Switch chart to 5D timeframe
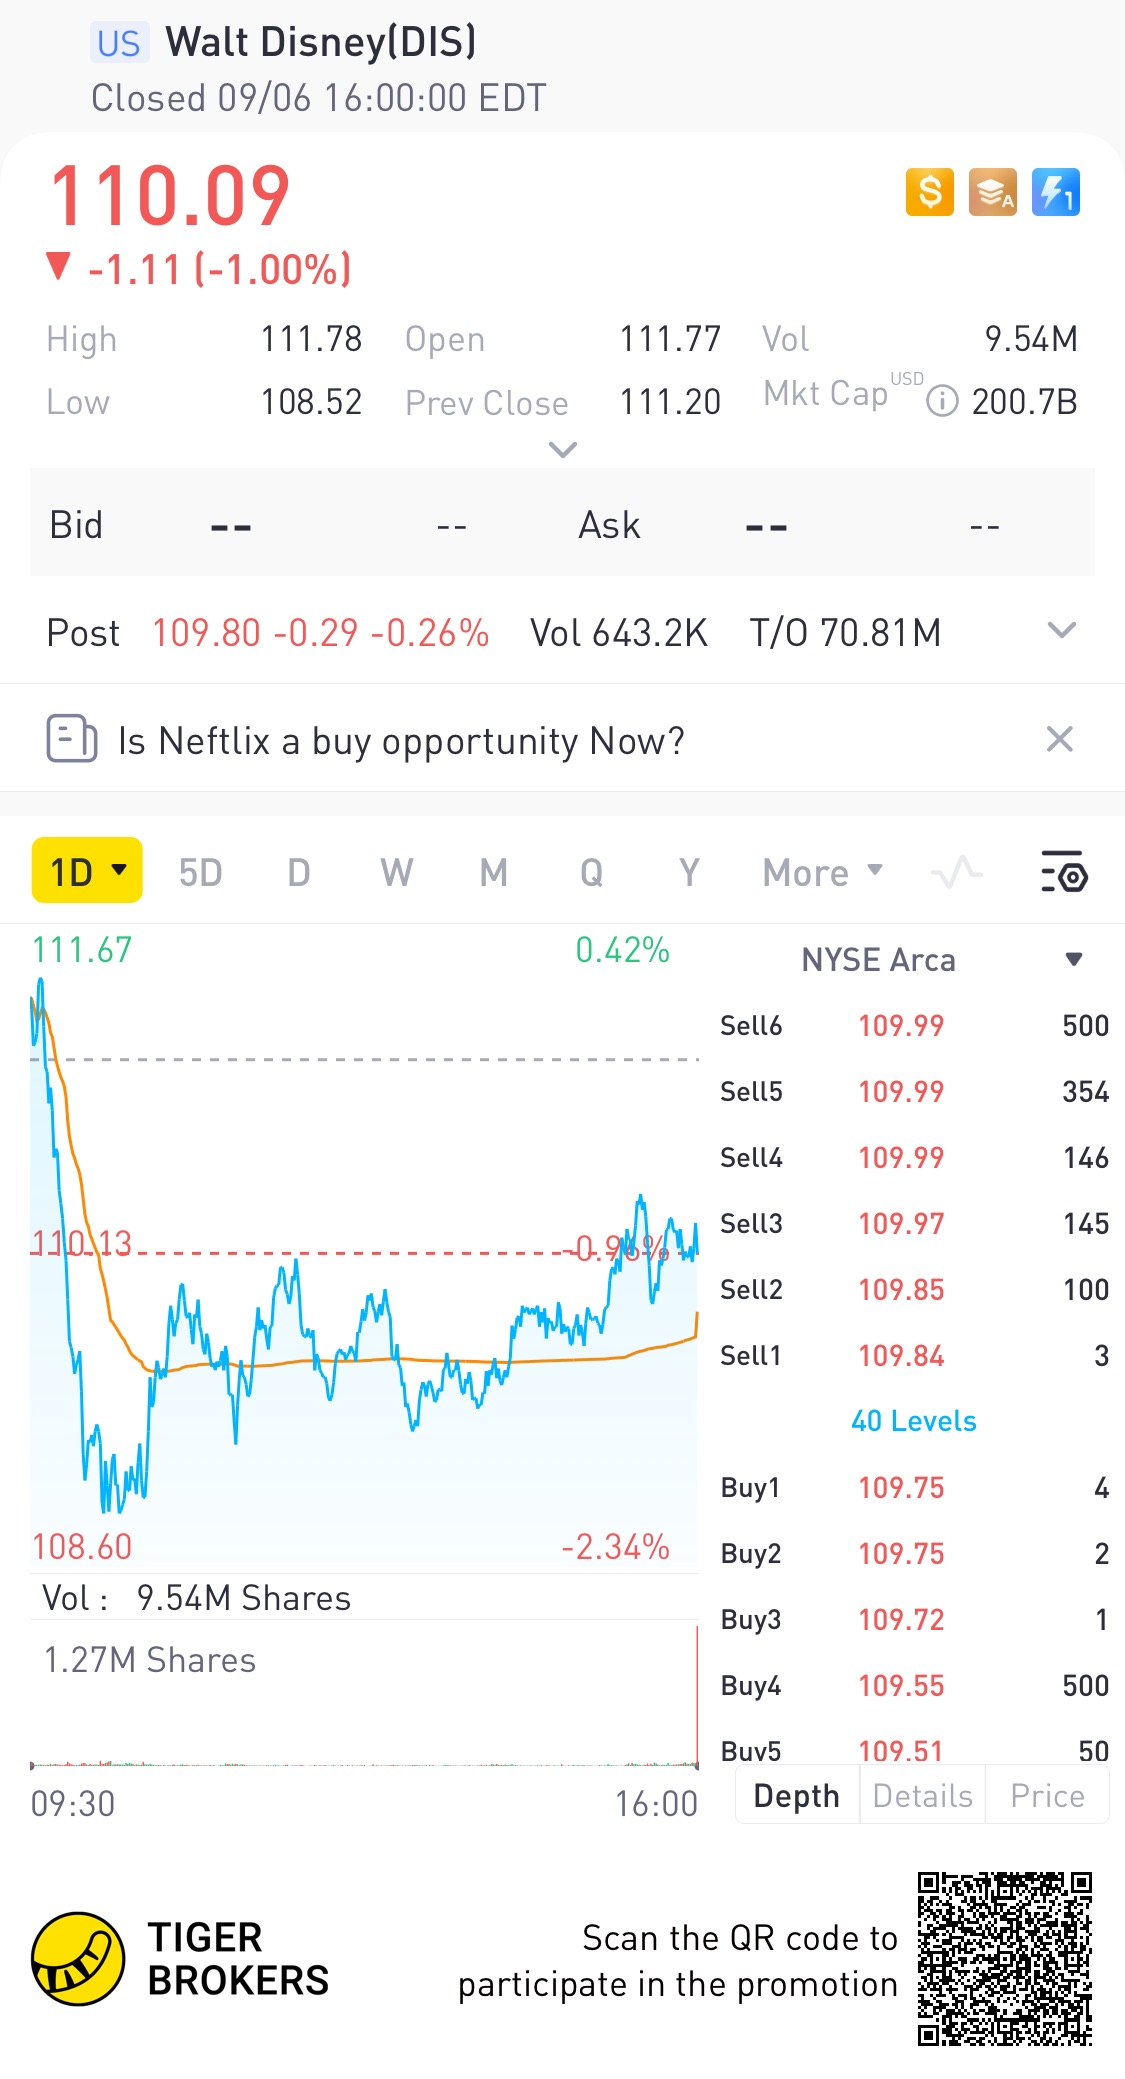The width and height of the screenshot is (1125, 2079). coord(200,872)
